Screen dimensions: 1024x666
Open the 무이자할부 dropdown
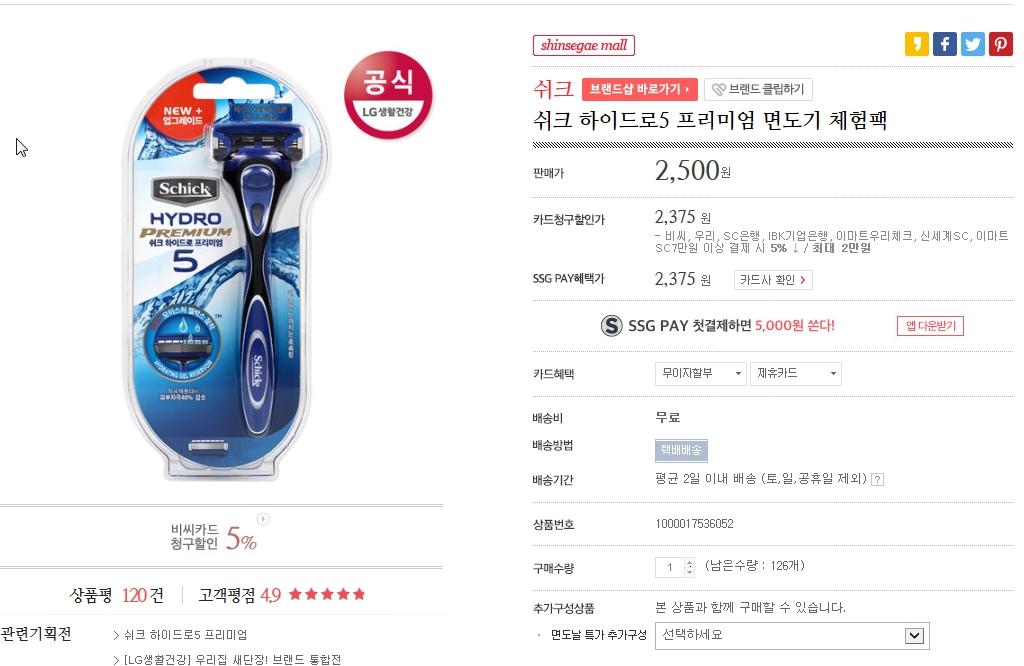click(x=700, y=373)
